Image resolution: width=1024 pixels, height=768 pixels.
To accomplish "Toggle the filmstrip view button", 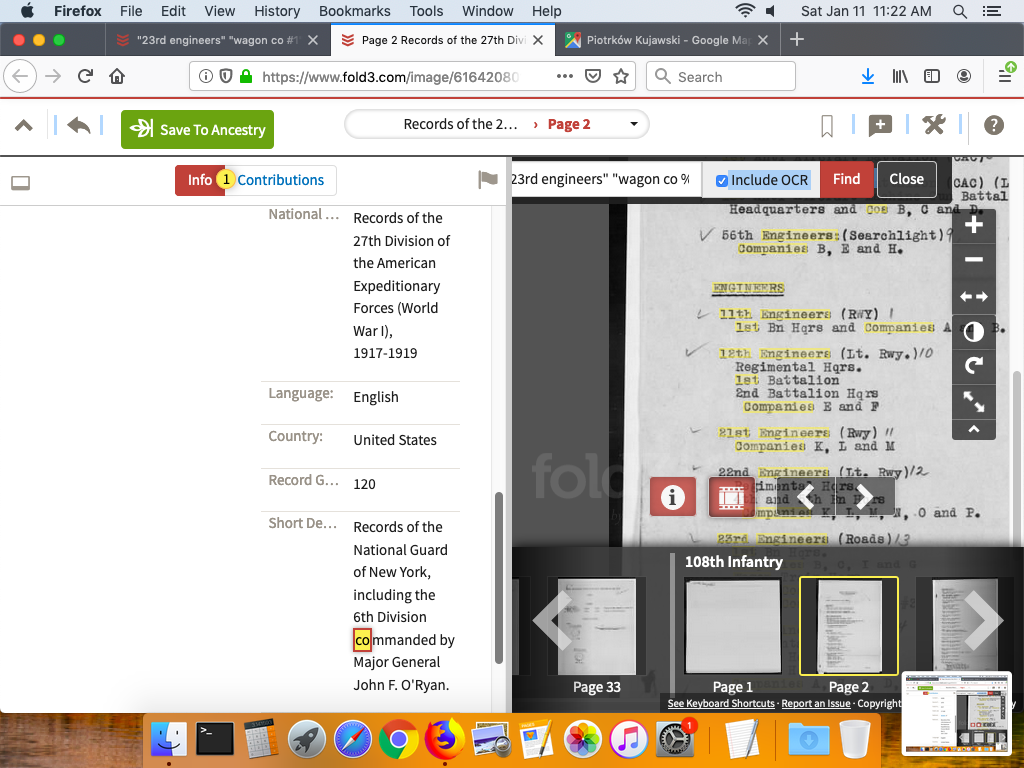I will [x=731, y=497].
